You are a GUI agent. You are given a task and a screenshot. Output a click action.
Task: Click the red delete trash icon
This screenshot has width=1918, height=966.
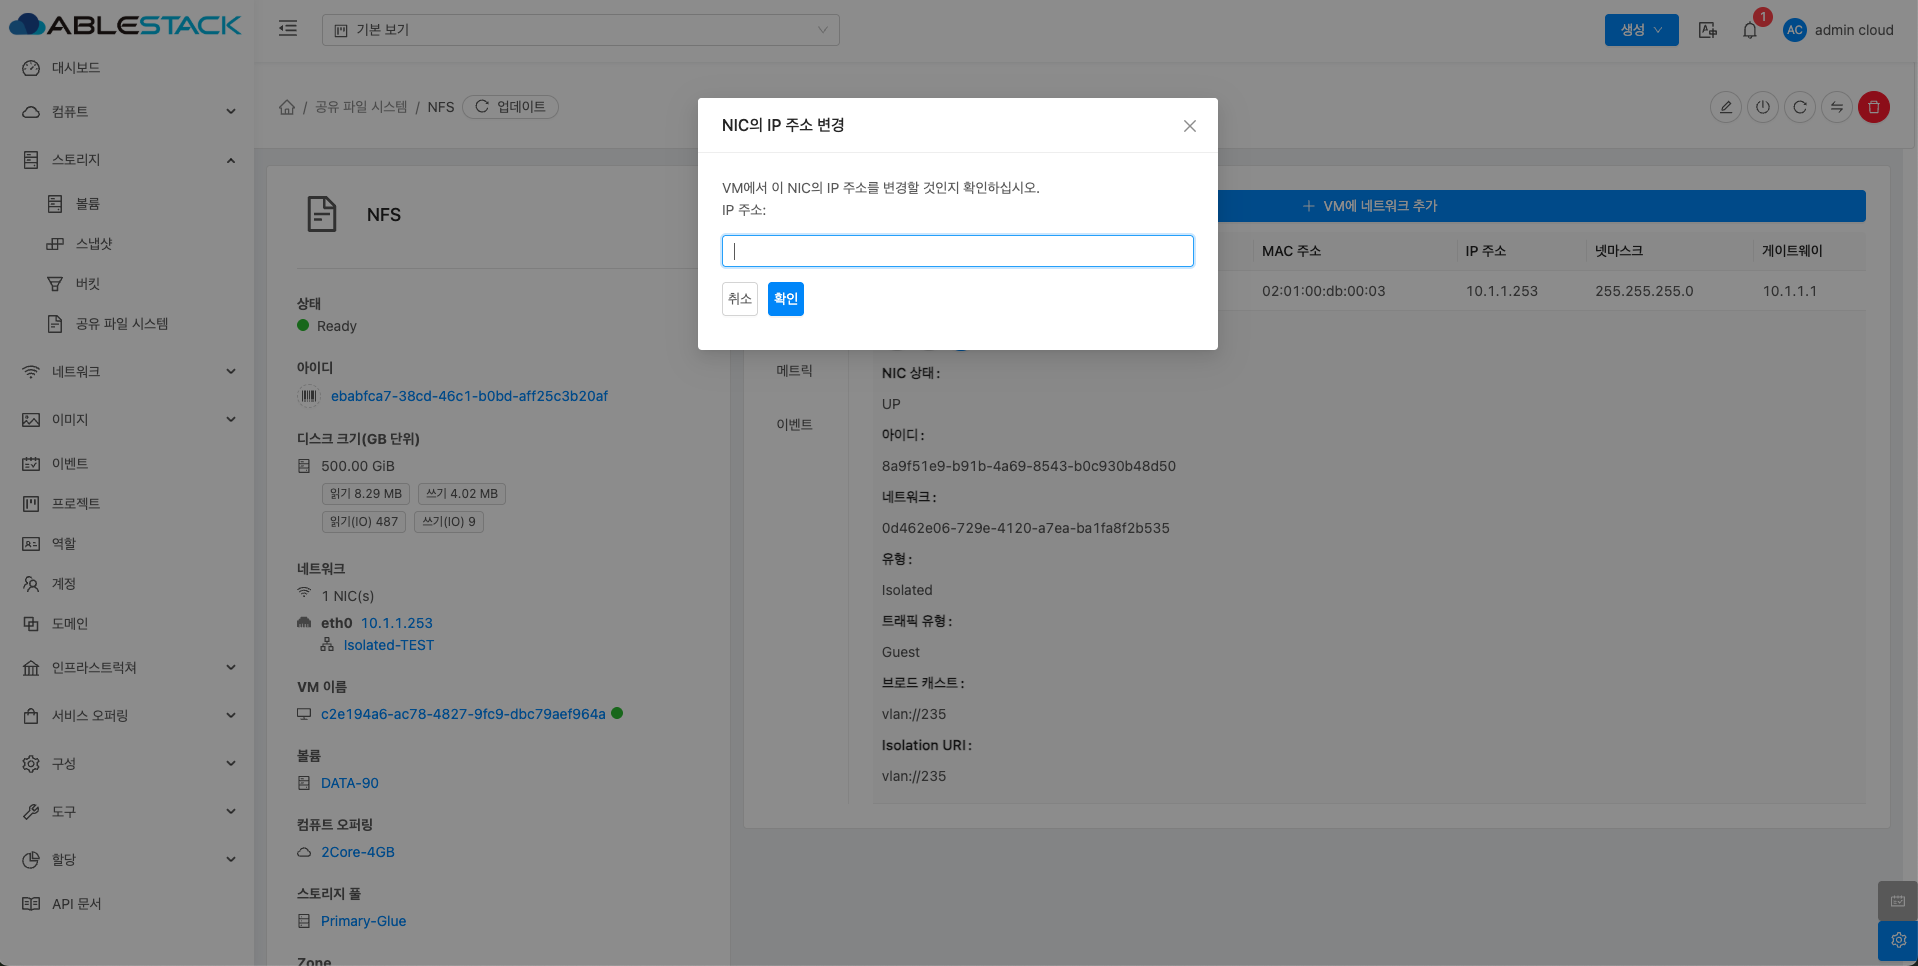1873,107
